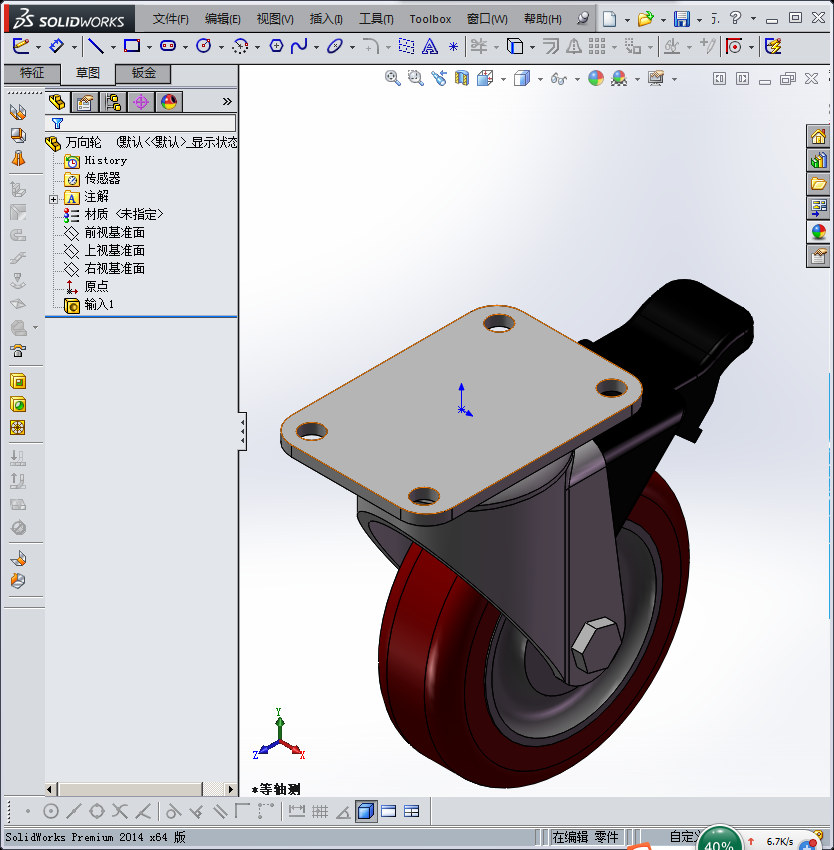
Task: Open the Design Library task pane icon
Action: [x=818, y=159]
